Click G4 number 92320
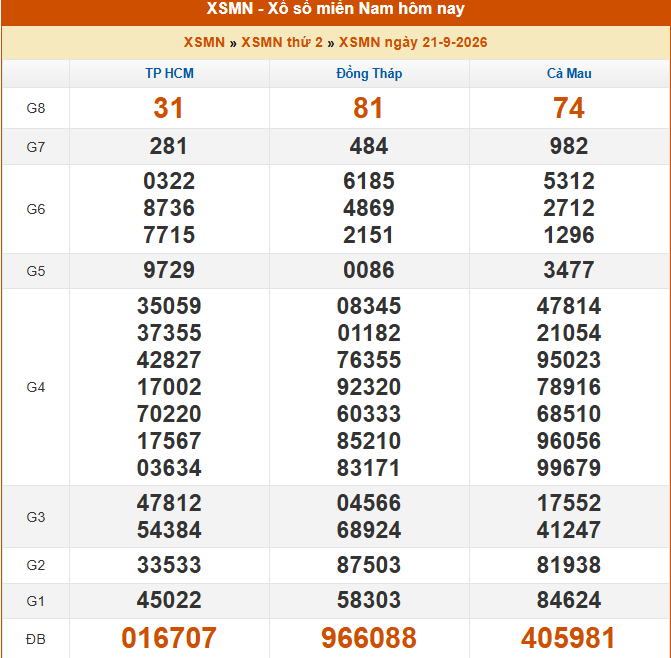This screenshot has height=658, width=671. tap(369, 387)
